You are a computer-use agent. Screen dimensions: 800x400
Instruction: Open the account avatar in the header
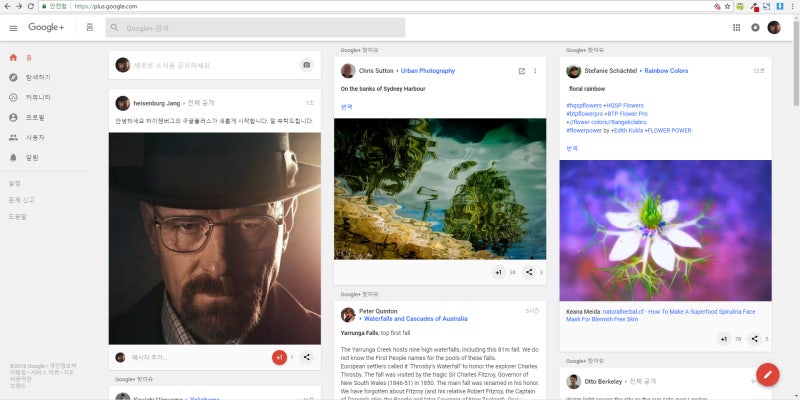pos(774,28)
